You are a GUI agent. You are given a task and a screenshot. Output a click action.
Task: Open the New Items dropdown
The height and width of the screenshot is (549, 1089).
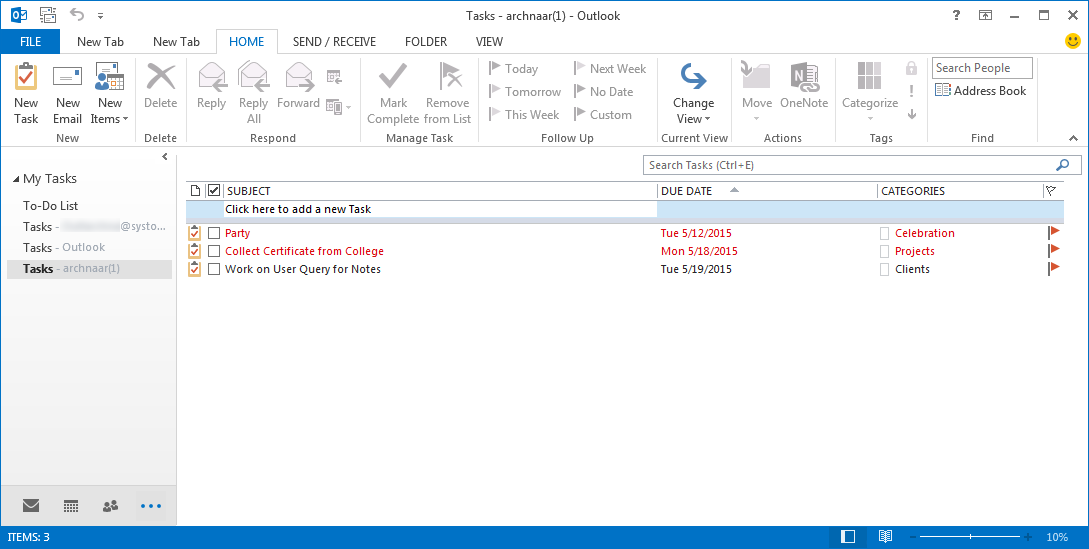(x=109, y=94)
